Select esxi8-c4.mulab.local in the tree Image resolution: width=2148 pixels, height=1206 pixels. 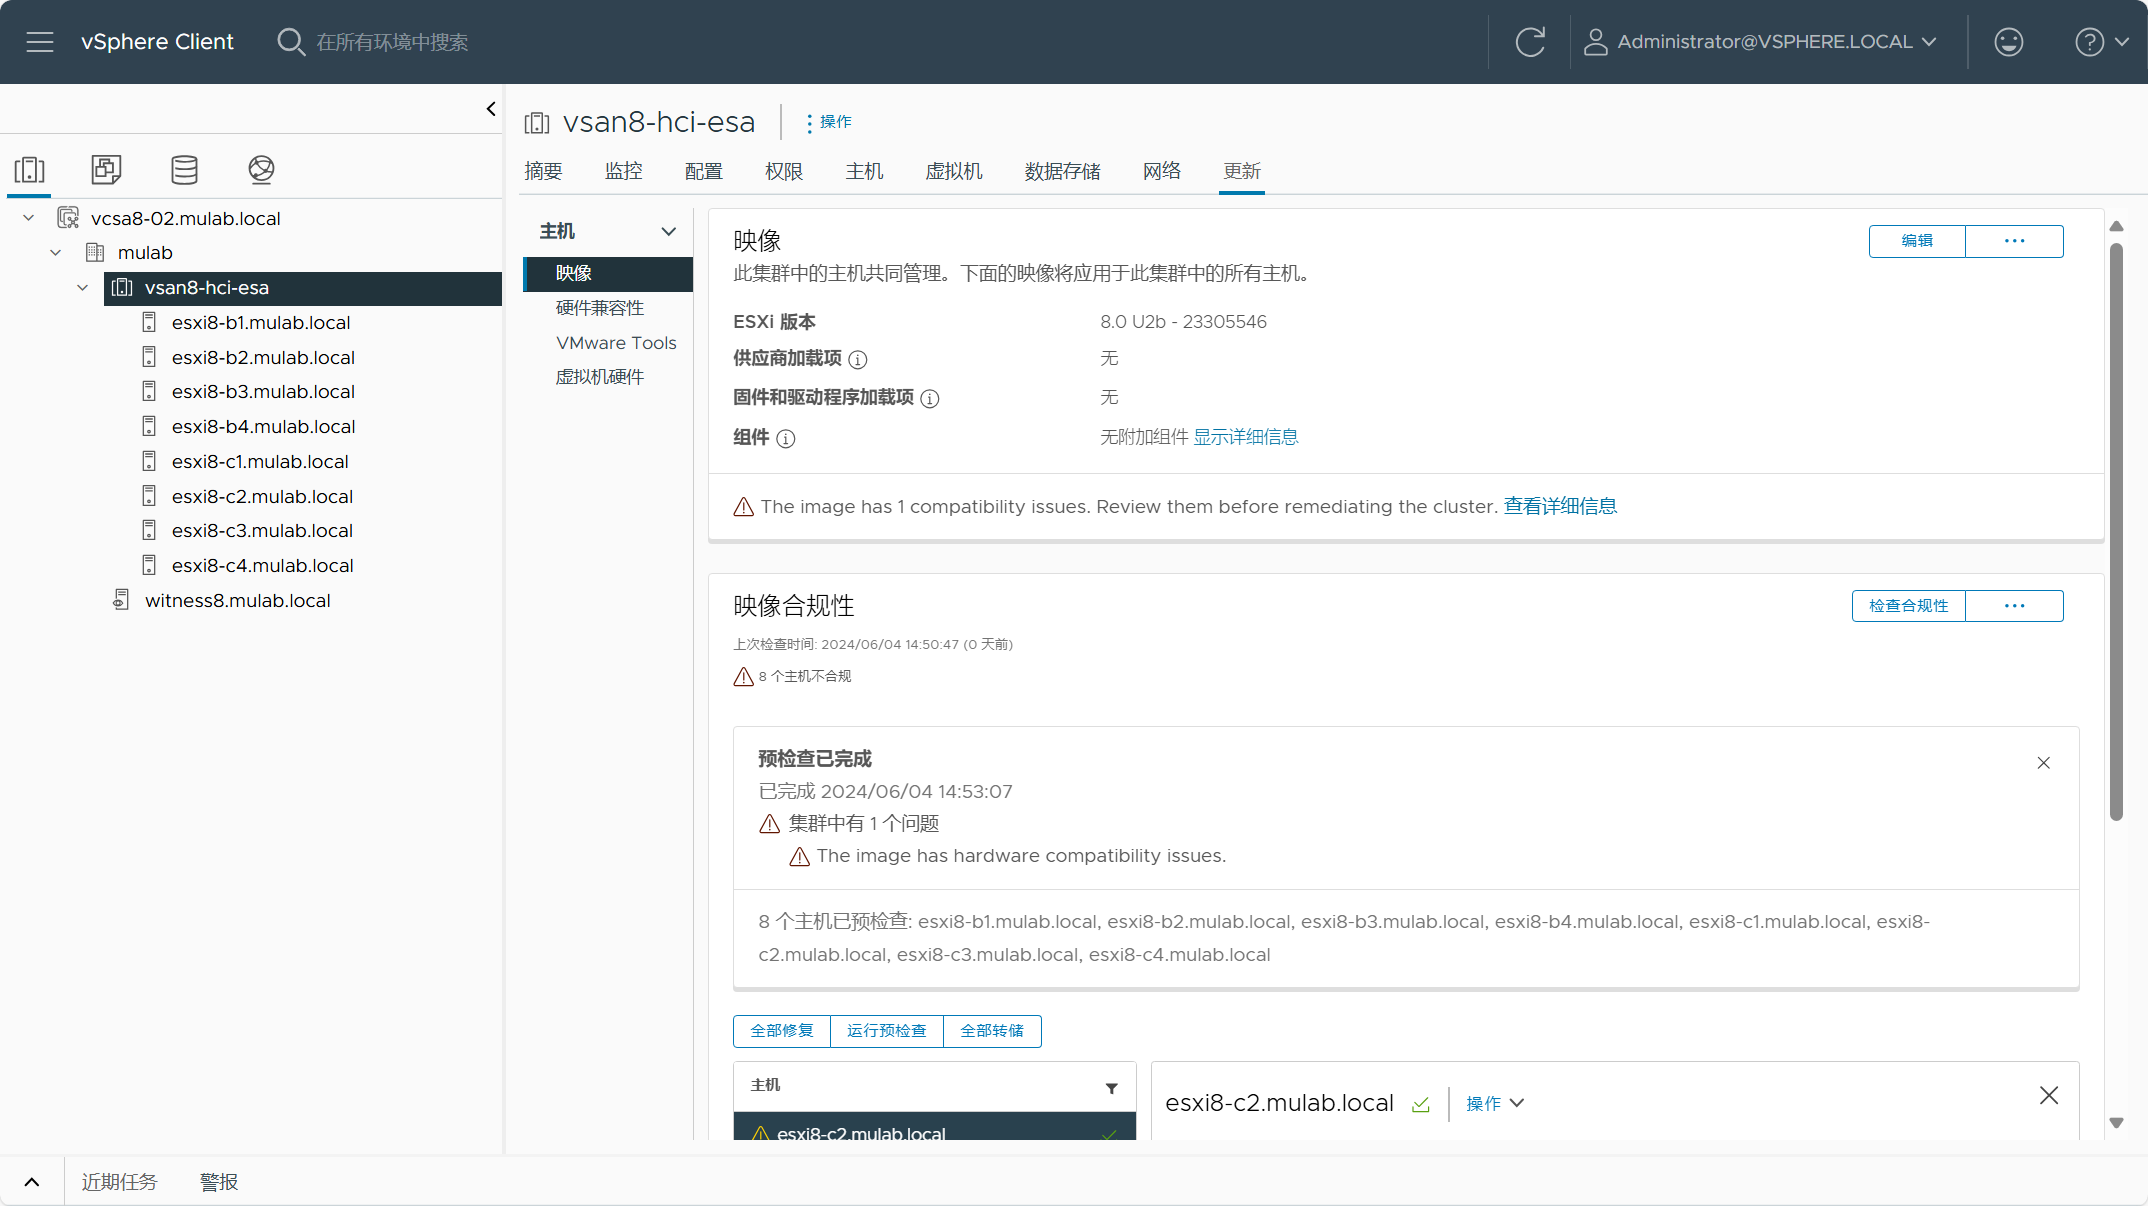262,566
